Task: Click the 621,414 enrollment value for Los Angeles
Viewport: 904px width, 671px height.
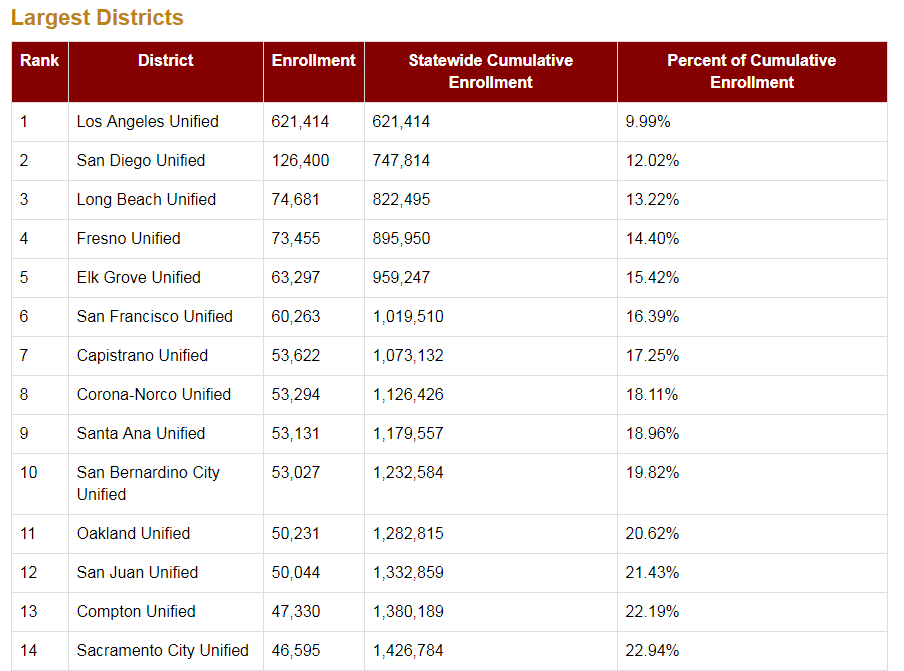Action: coord(300,121)
